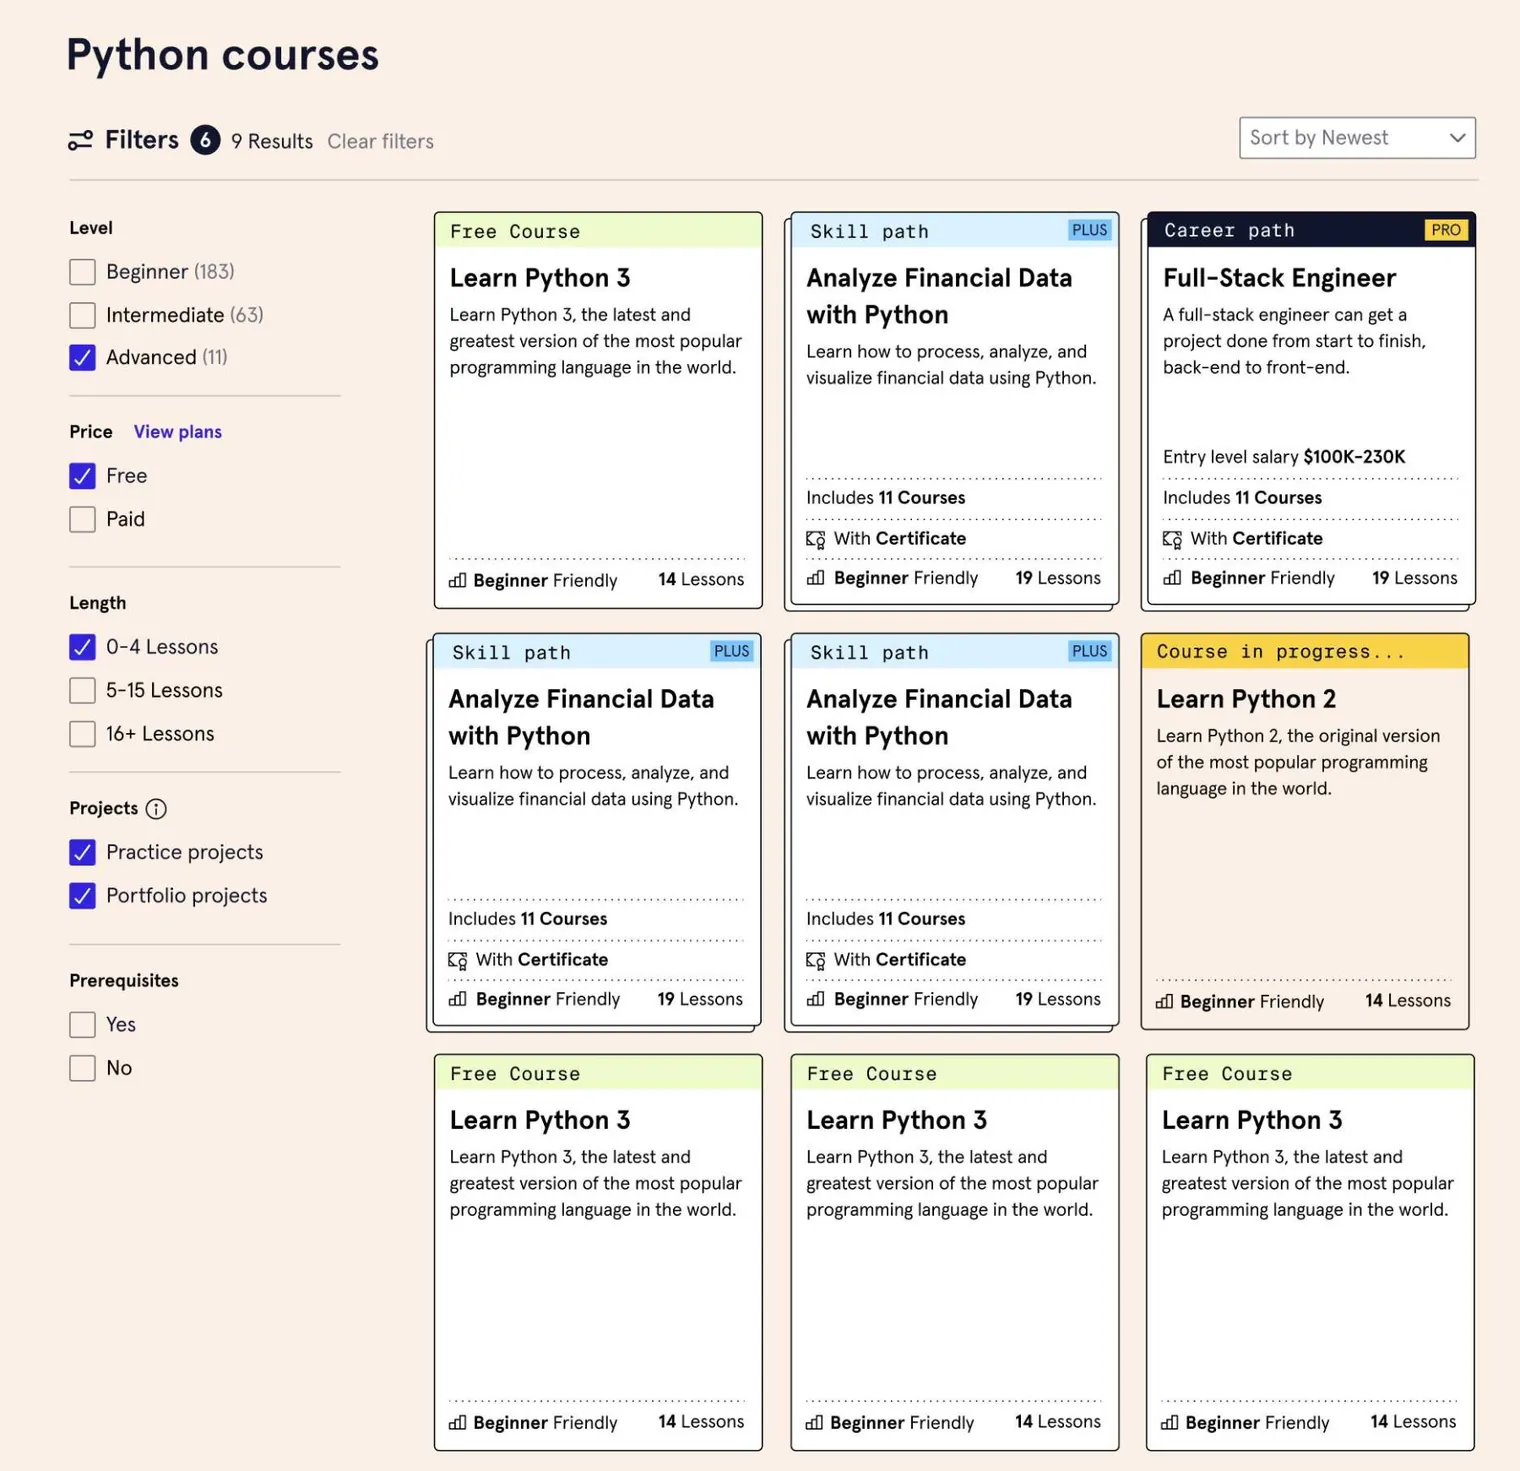Click 14 Lessons on Learn Python 2 card

coord(1408,1001)
